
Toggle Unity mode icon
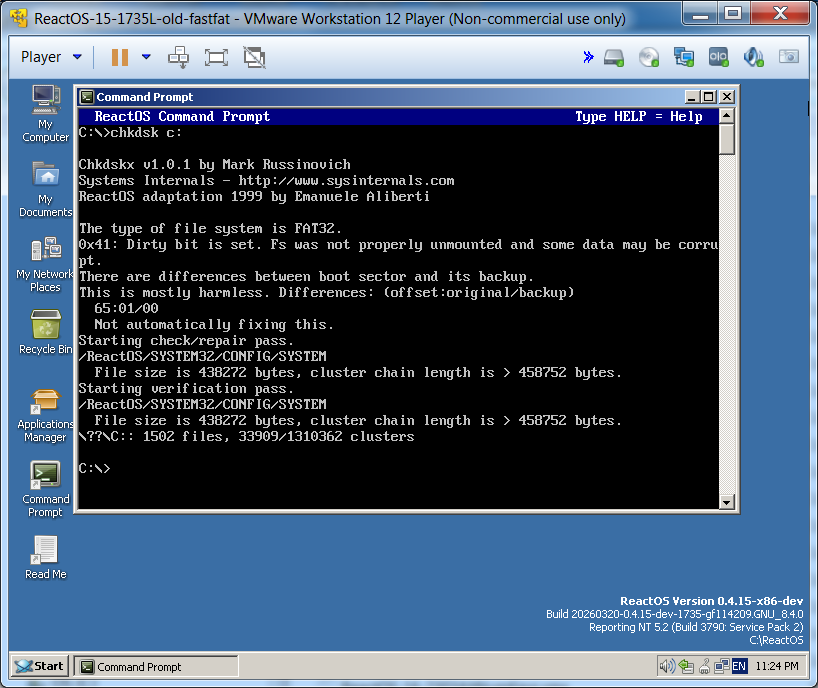click(x=254, y=57)
